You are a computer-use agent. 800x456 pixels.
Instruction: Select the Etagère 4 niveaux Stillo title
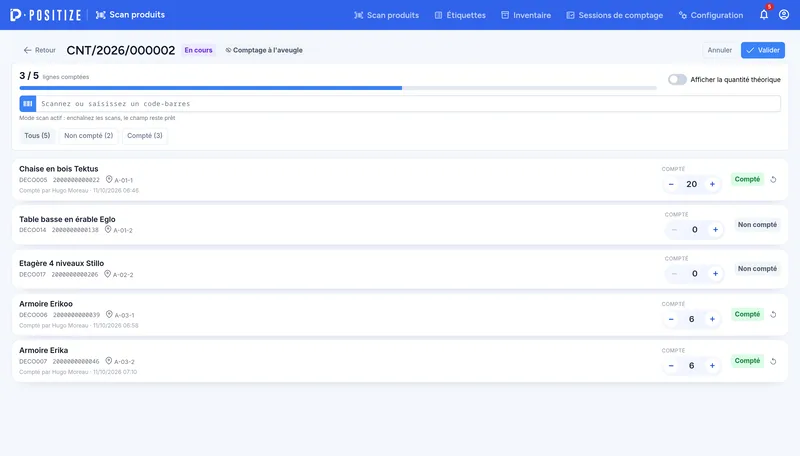[62, 263]
